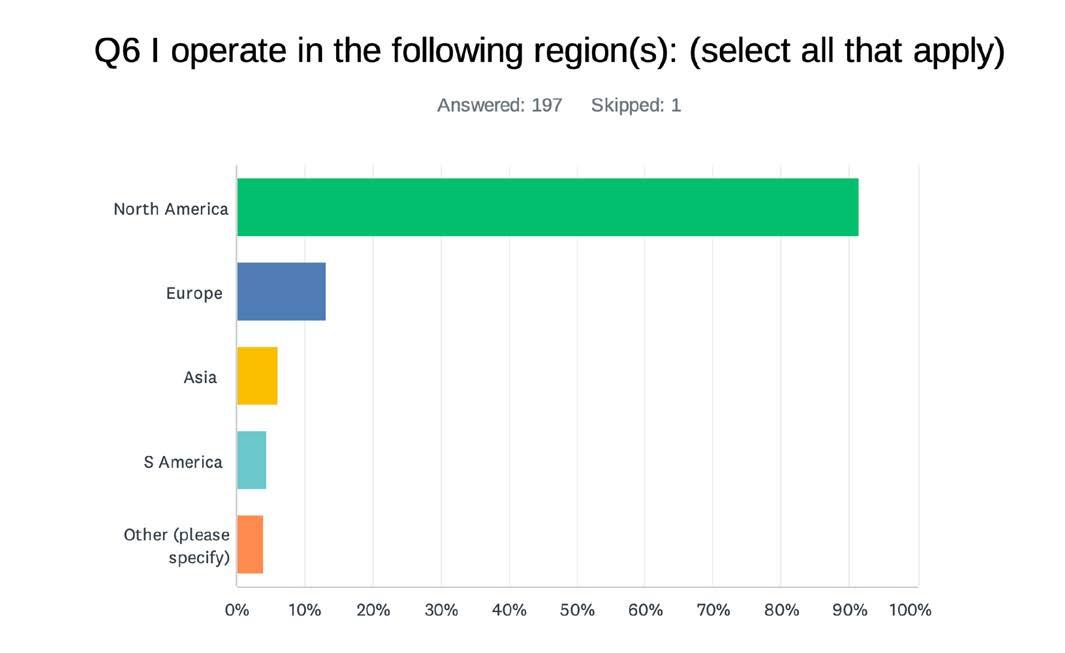Click the 0% axis tick label
The image size is (1065, 653).
237,610
